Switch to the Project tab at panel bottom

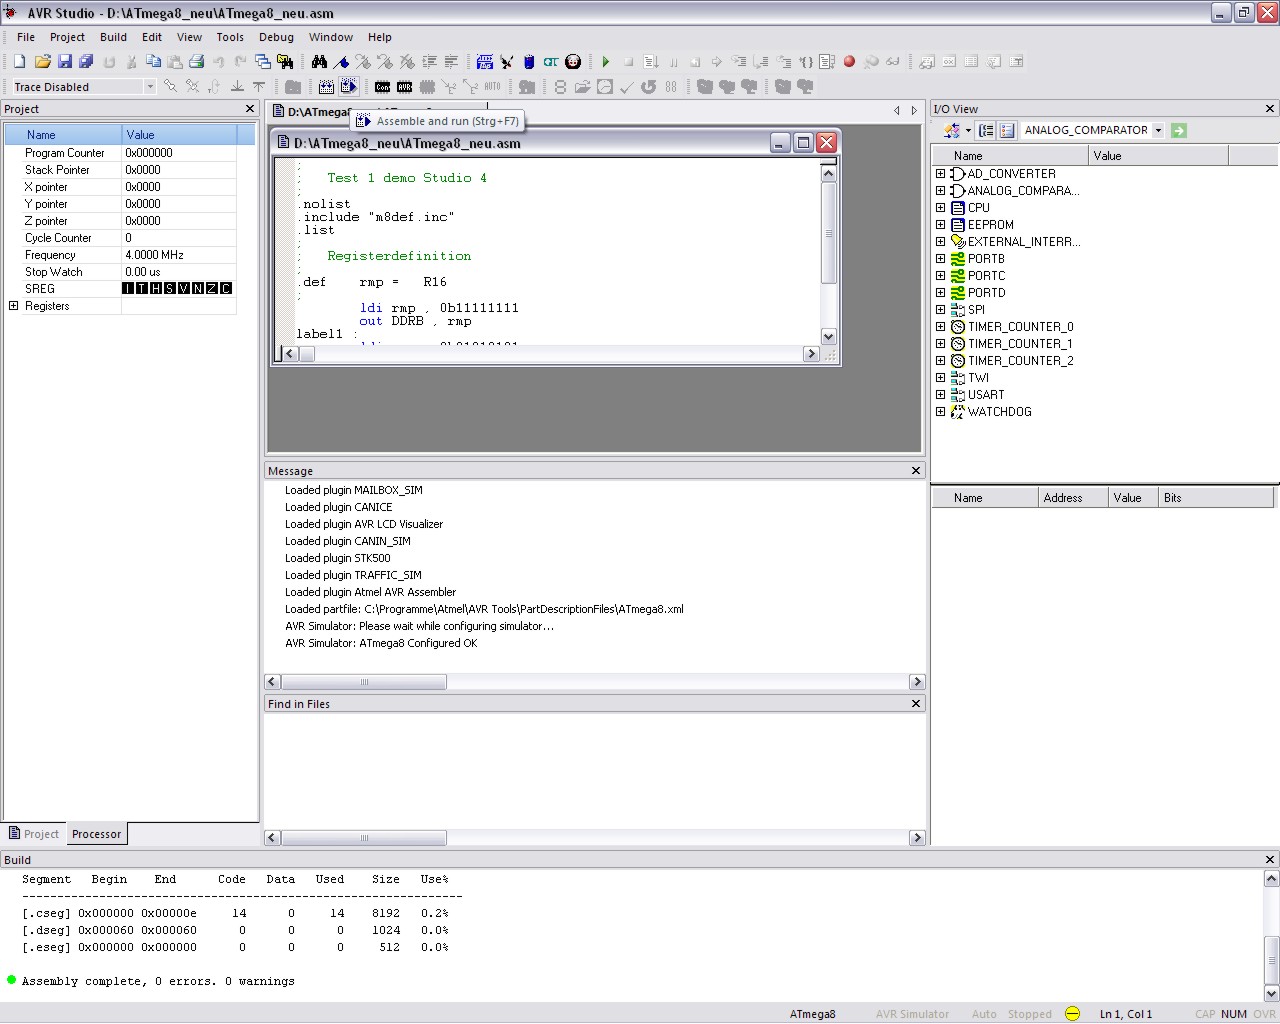(34, 834)
